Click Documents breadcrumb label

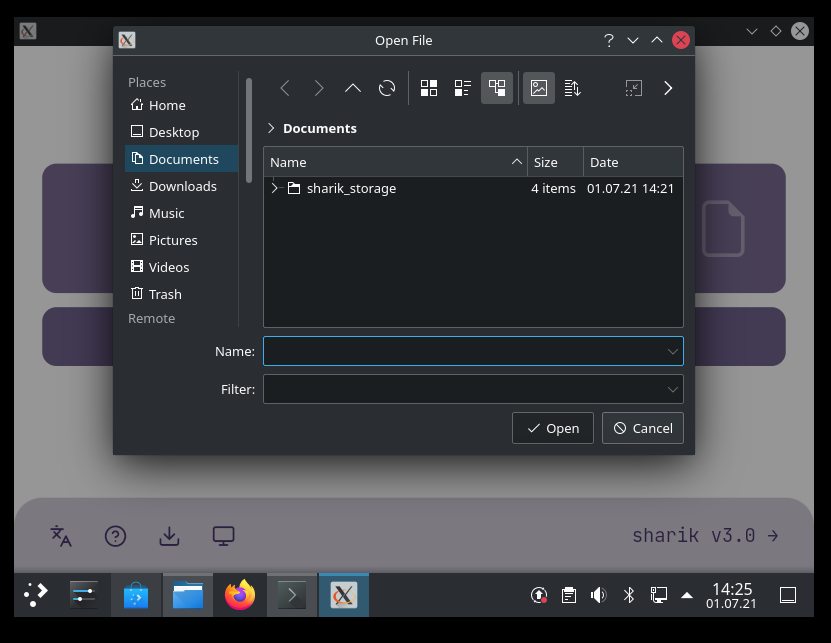(x=320, y=128)
